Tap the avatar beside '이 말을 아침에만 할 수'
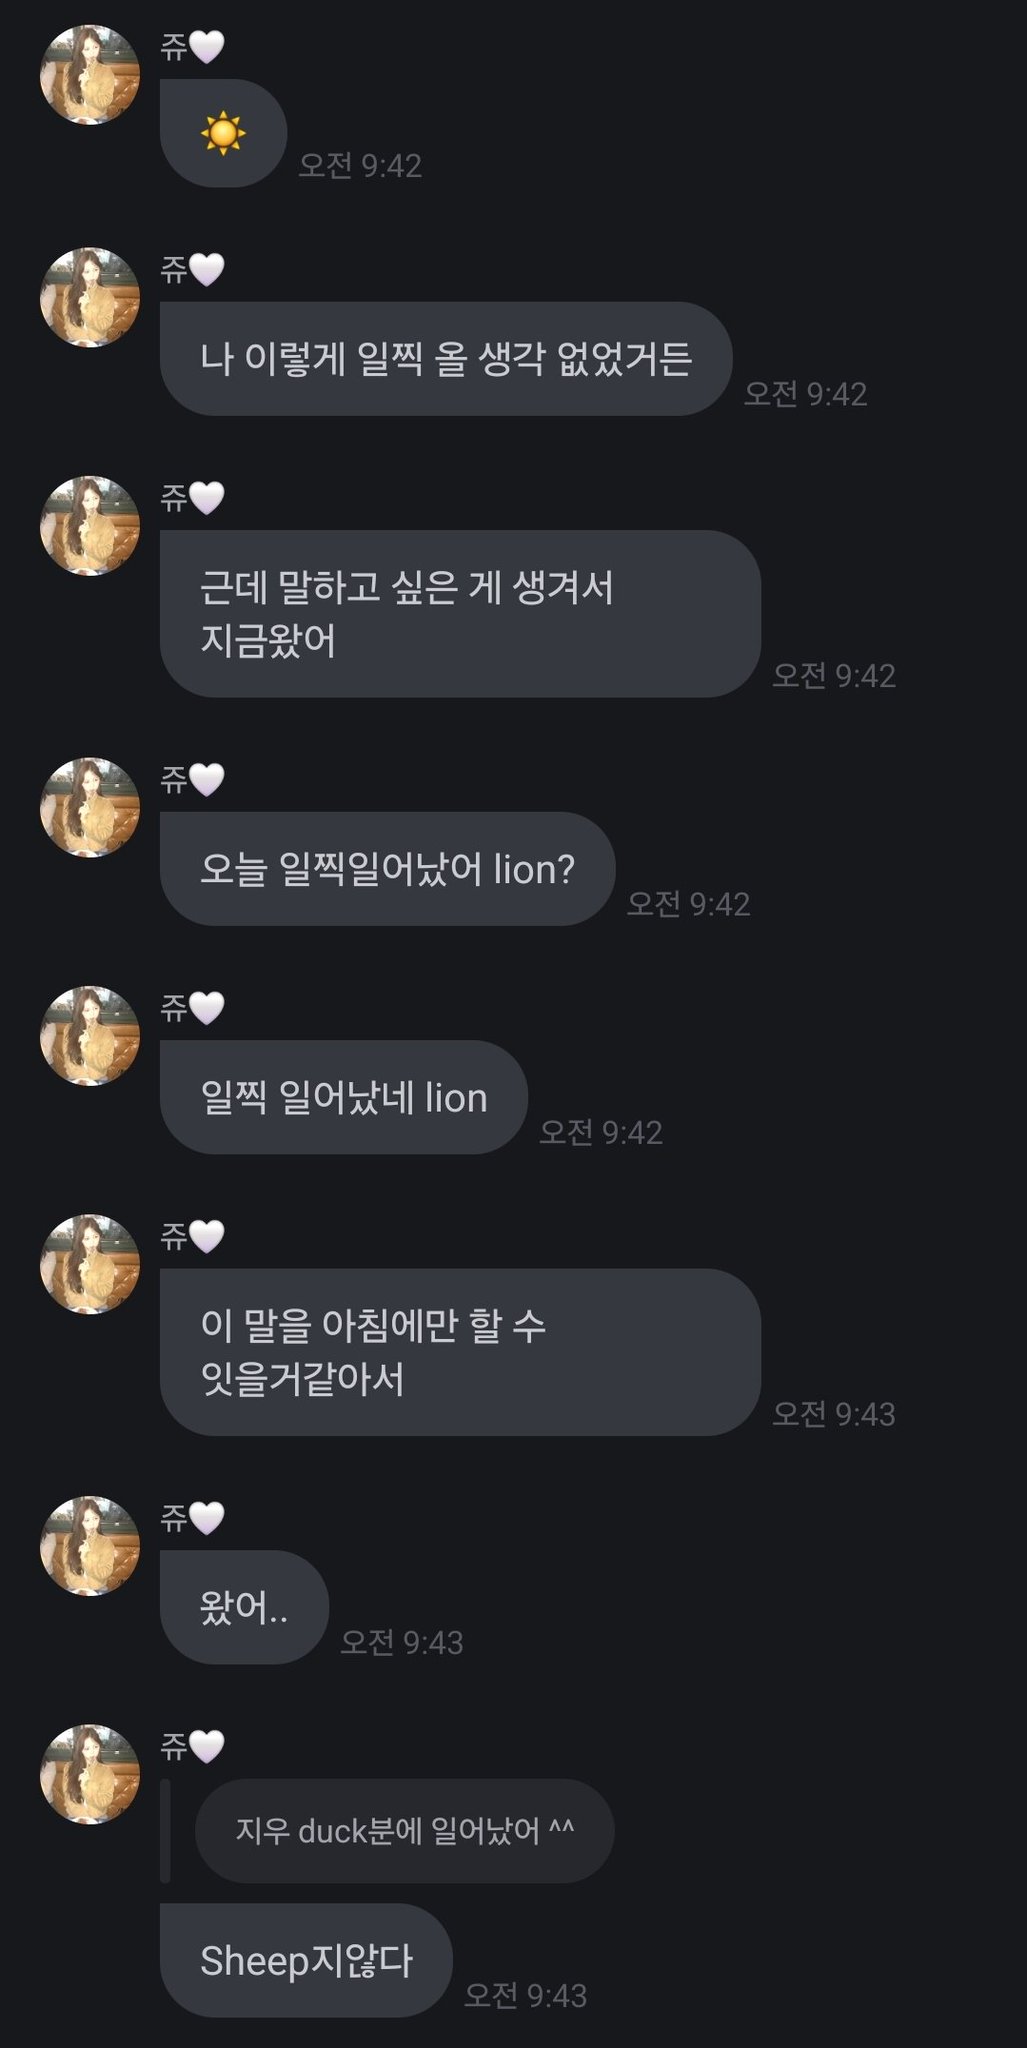This screenshot has height=2048, width=1027. (90, 1264)
